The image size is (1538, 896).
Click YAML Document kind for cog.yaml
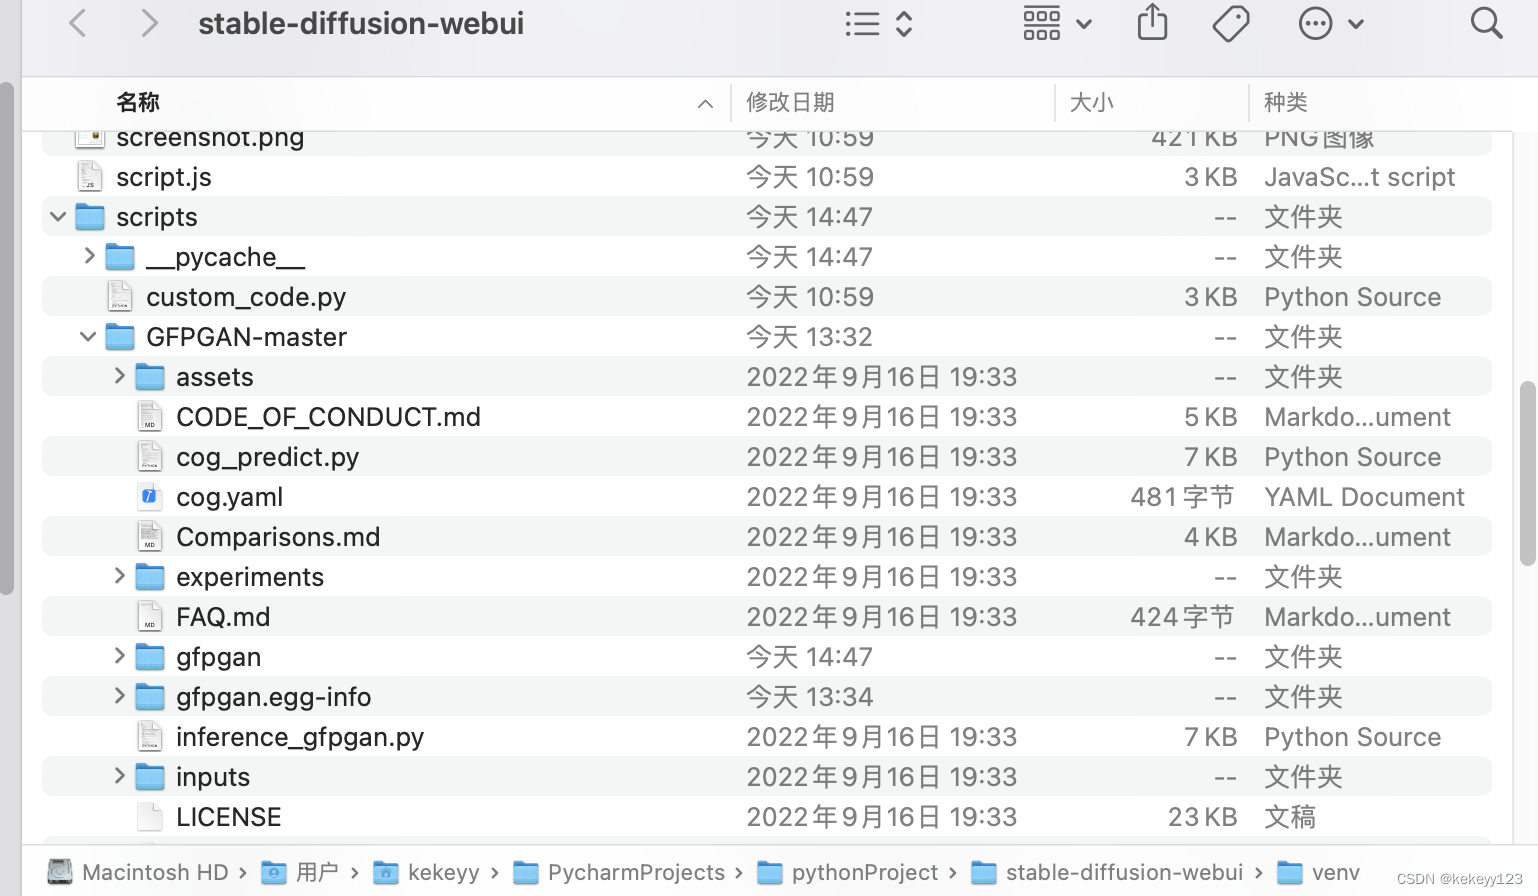point(1364,497)
